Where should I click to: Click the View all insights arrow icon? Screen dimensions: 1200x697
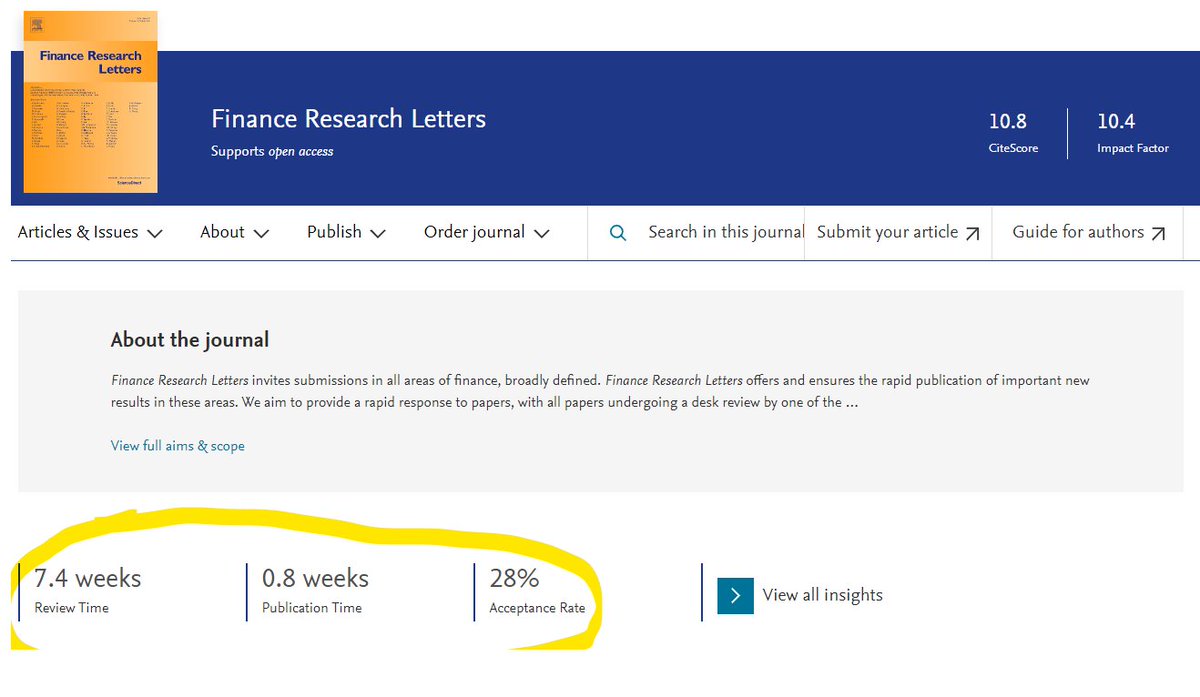pyautogui.click(x=735, y=596)
